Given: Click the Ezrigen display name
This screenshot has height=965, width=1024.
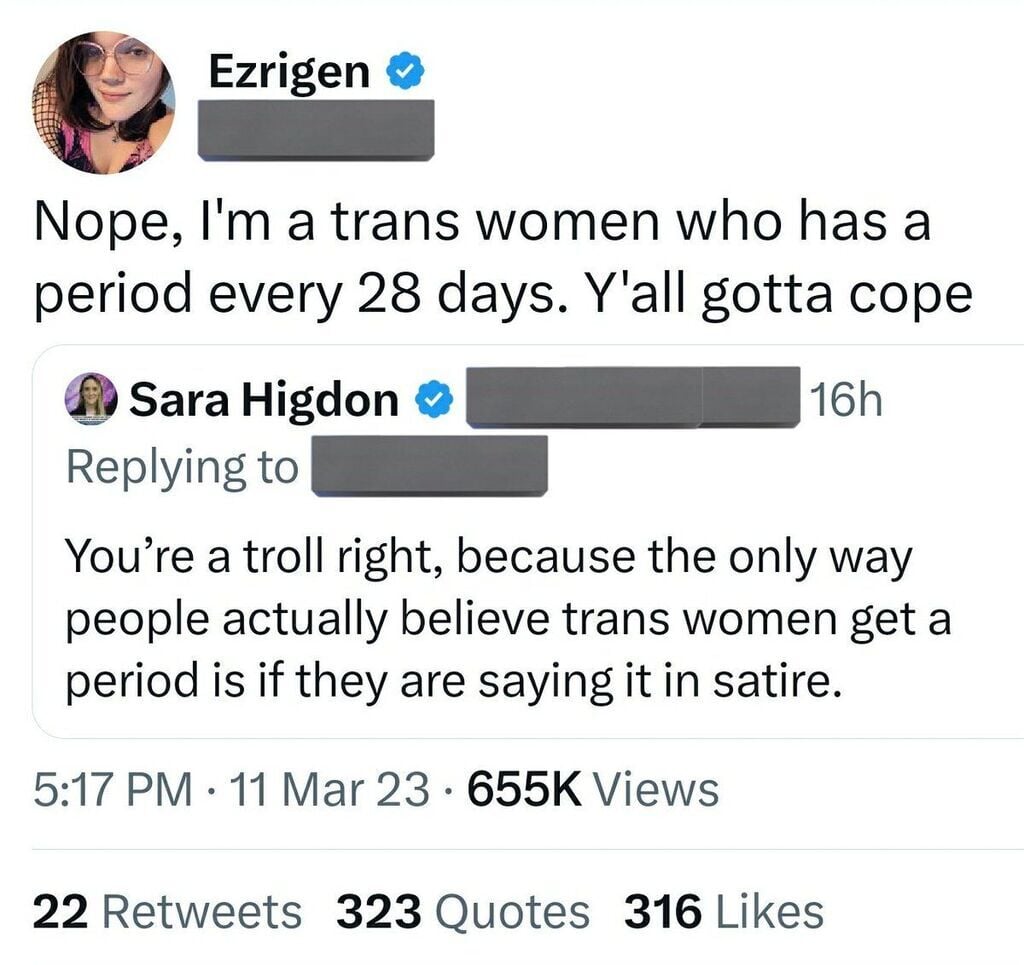Looking at the screenshot, I should [289, 70].
